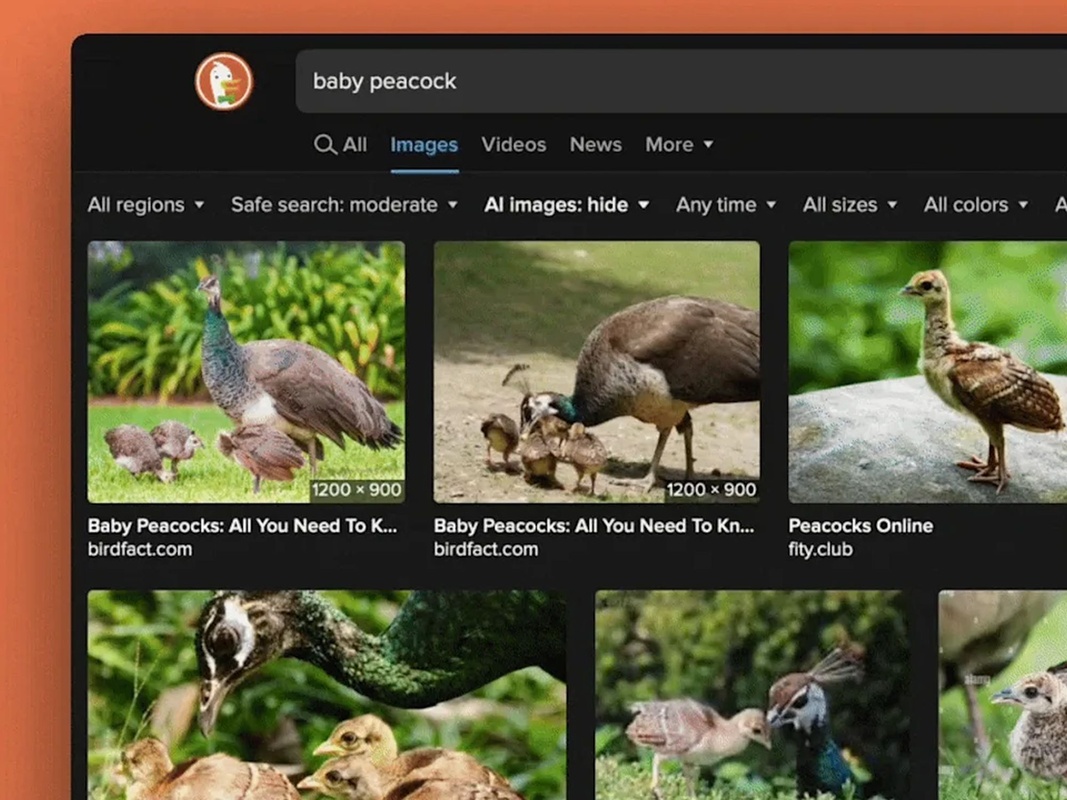The height and width of the screenshot is (800, 1067).
Task: Open the birdfact.com result link
Action: 142,549
